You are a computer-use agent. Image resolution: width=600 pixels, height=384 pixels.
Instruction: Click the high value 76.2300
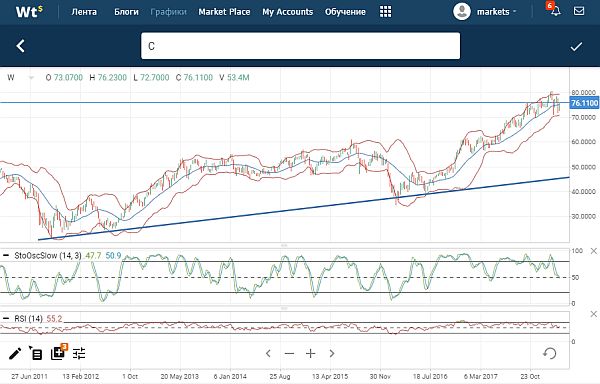point(112,78)
